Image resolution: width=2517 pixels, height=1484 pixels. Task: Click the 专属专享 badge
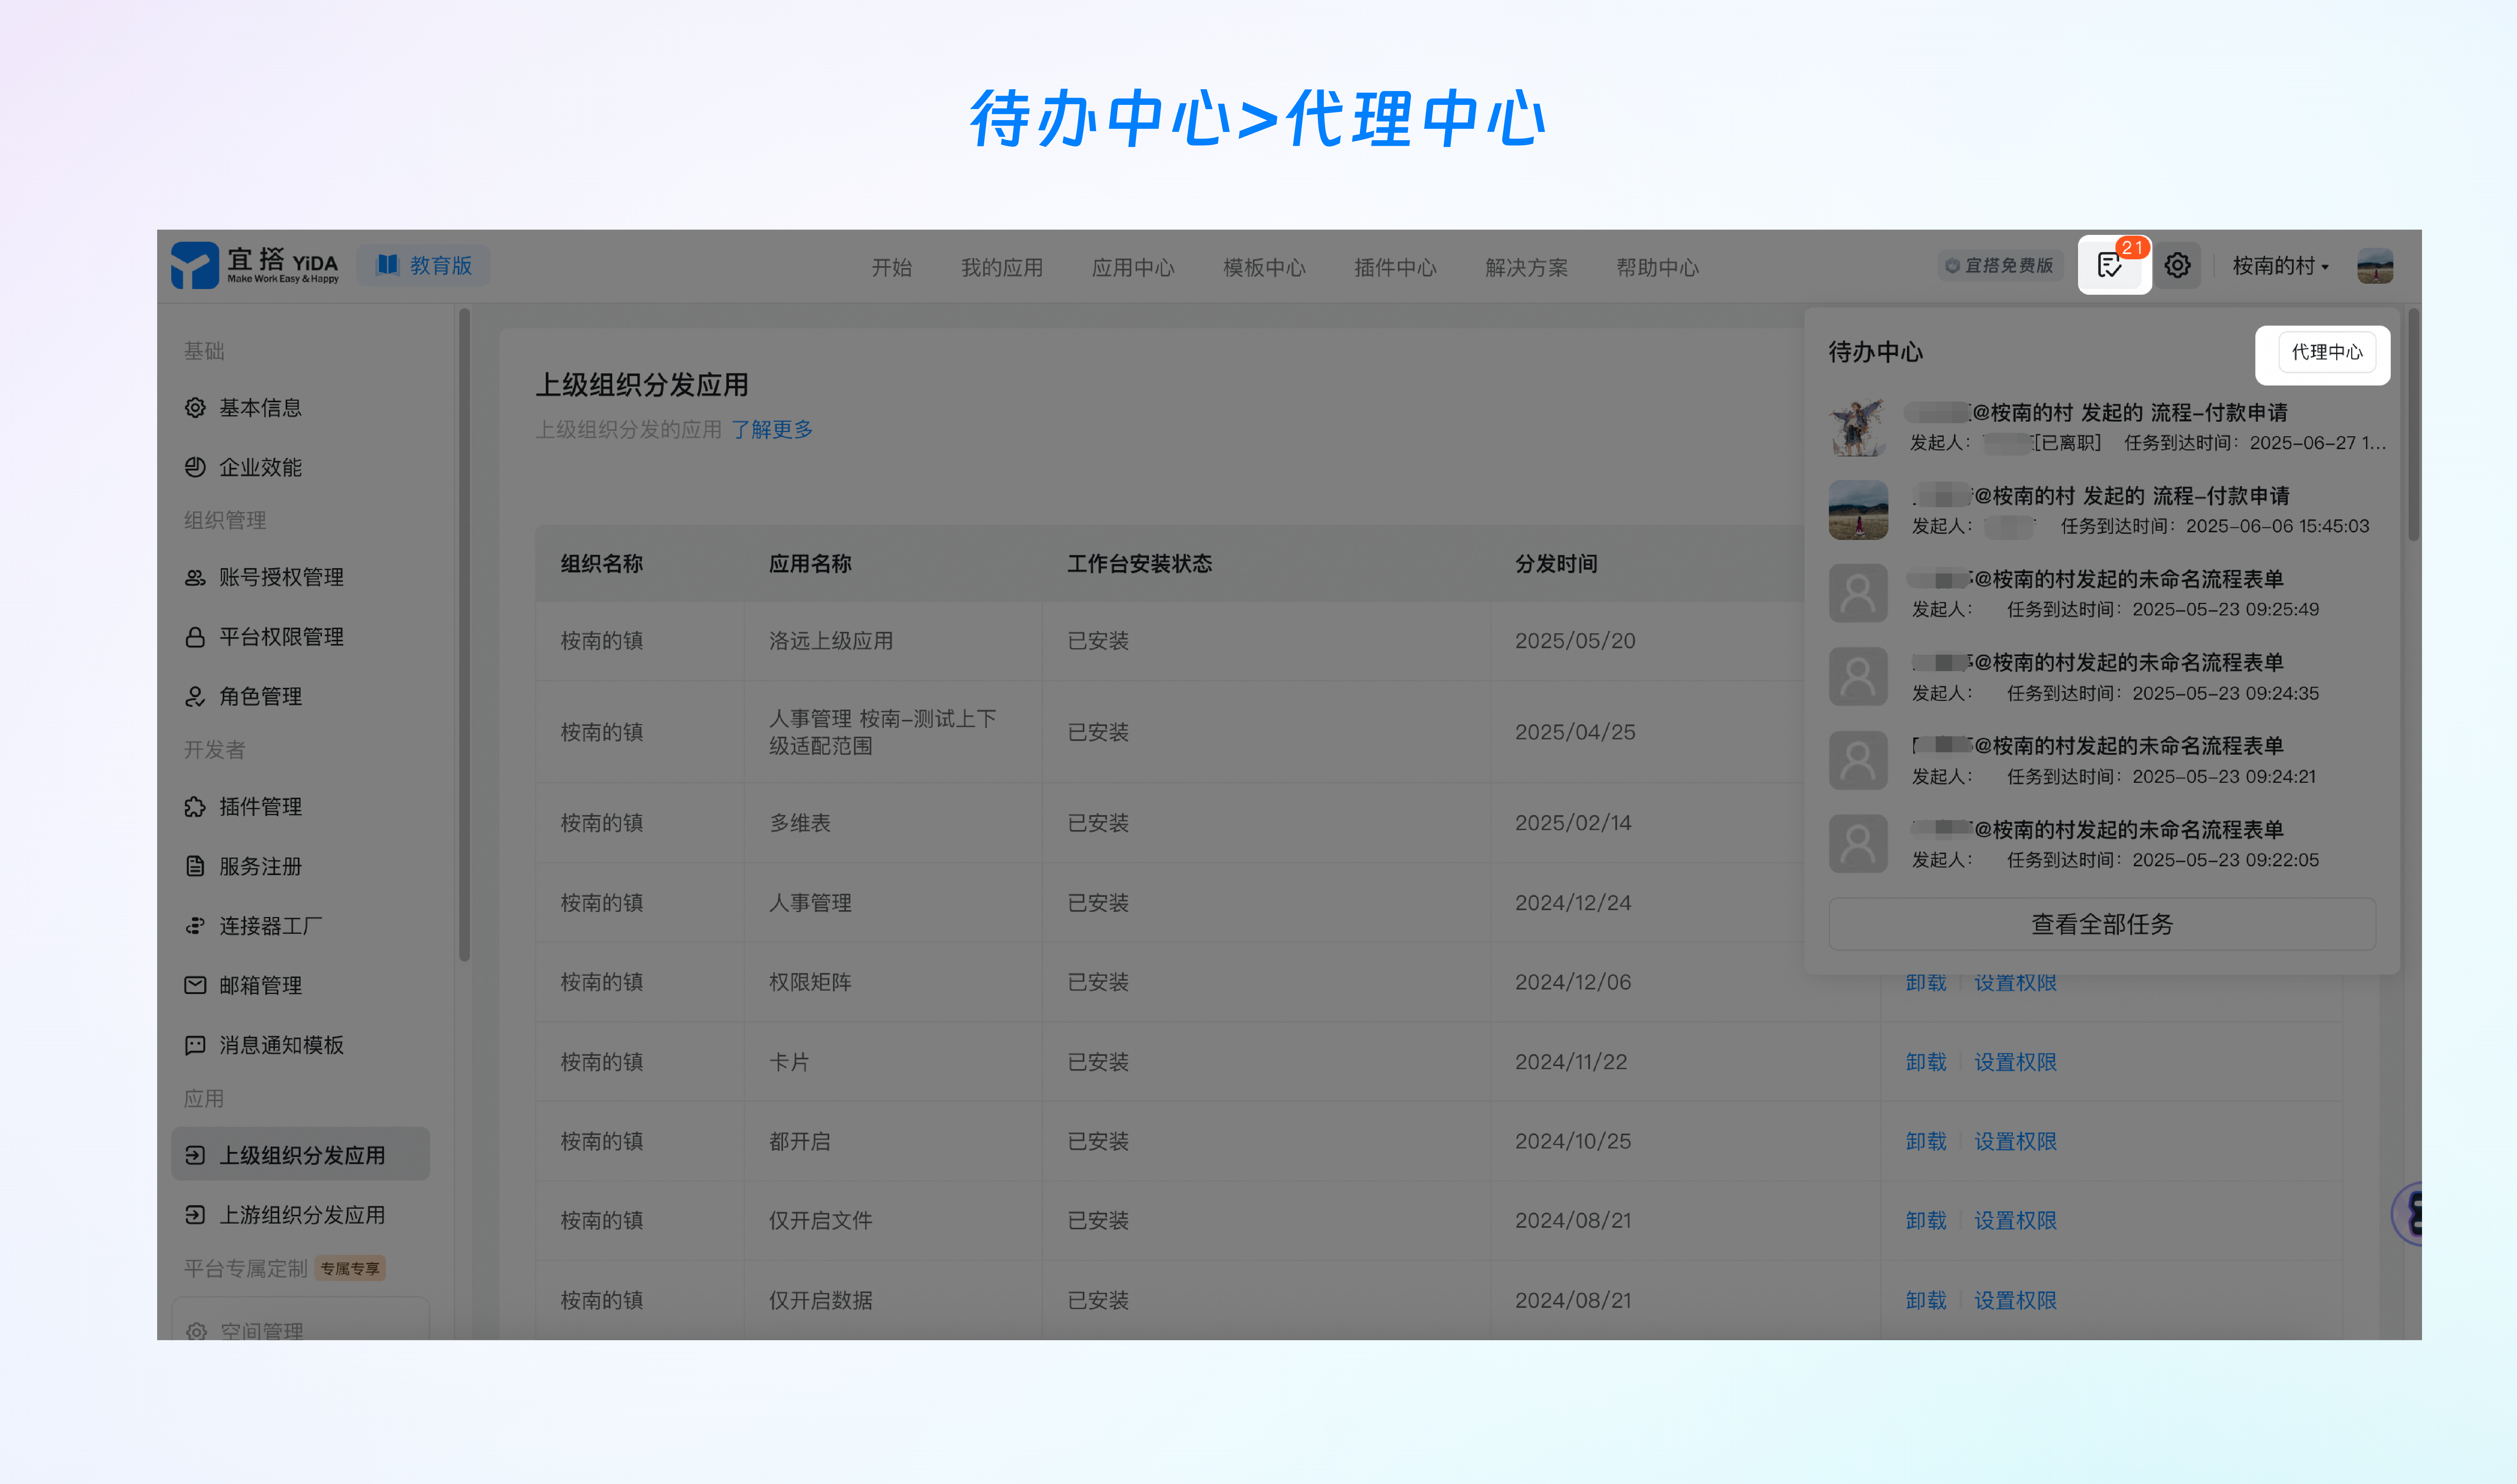[x=351, y=1268]
